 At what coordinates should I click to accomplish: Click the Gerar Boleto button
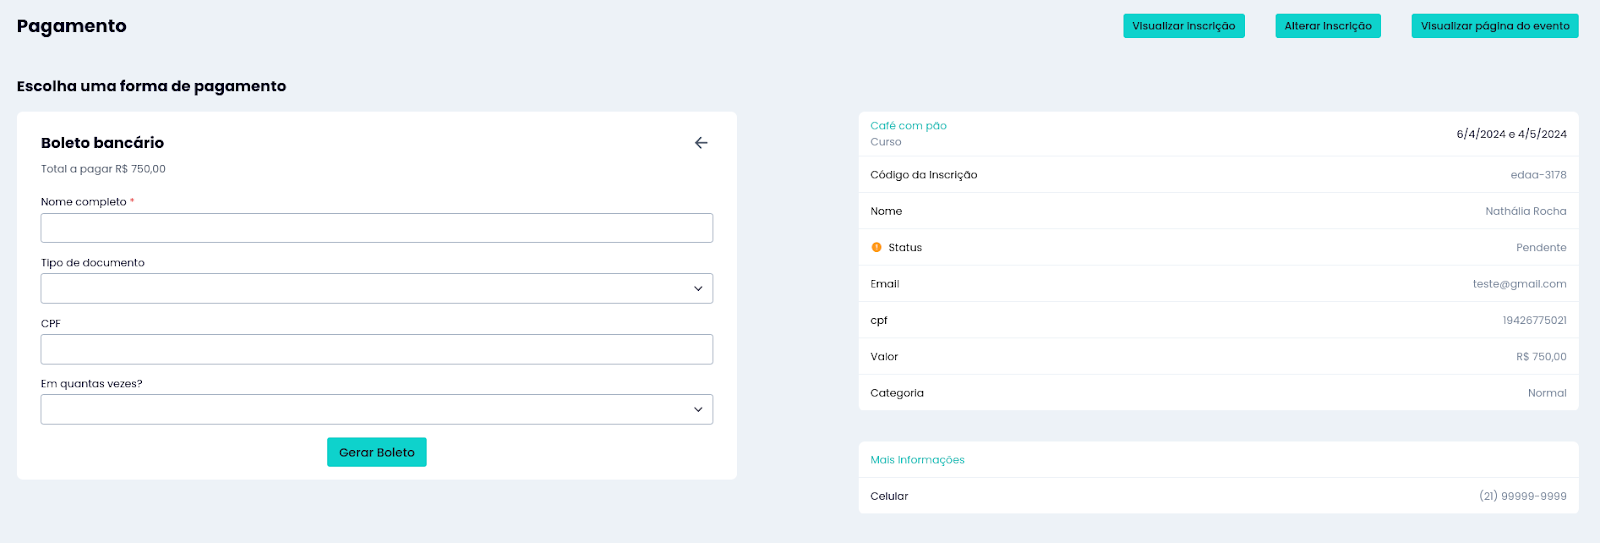point(377,452)
